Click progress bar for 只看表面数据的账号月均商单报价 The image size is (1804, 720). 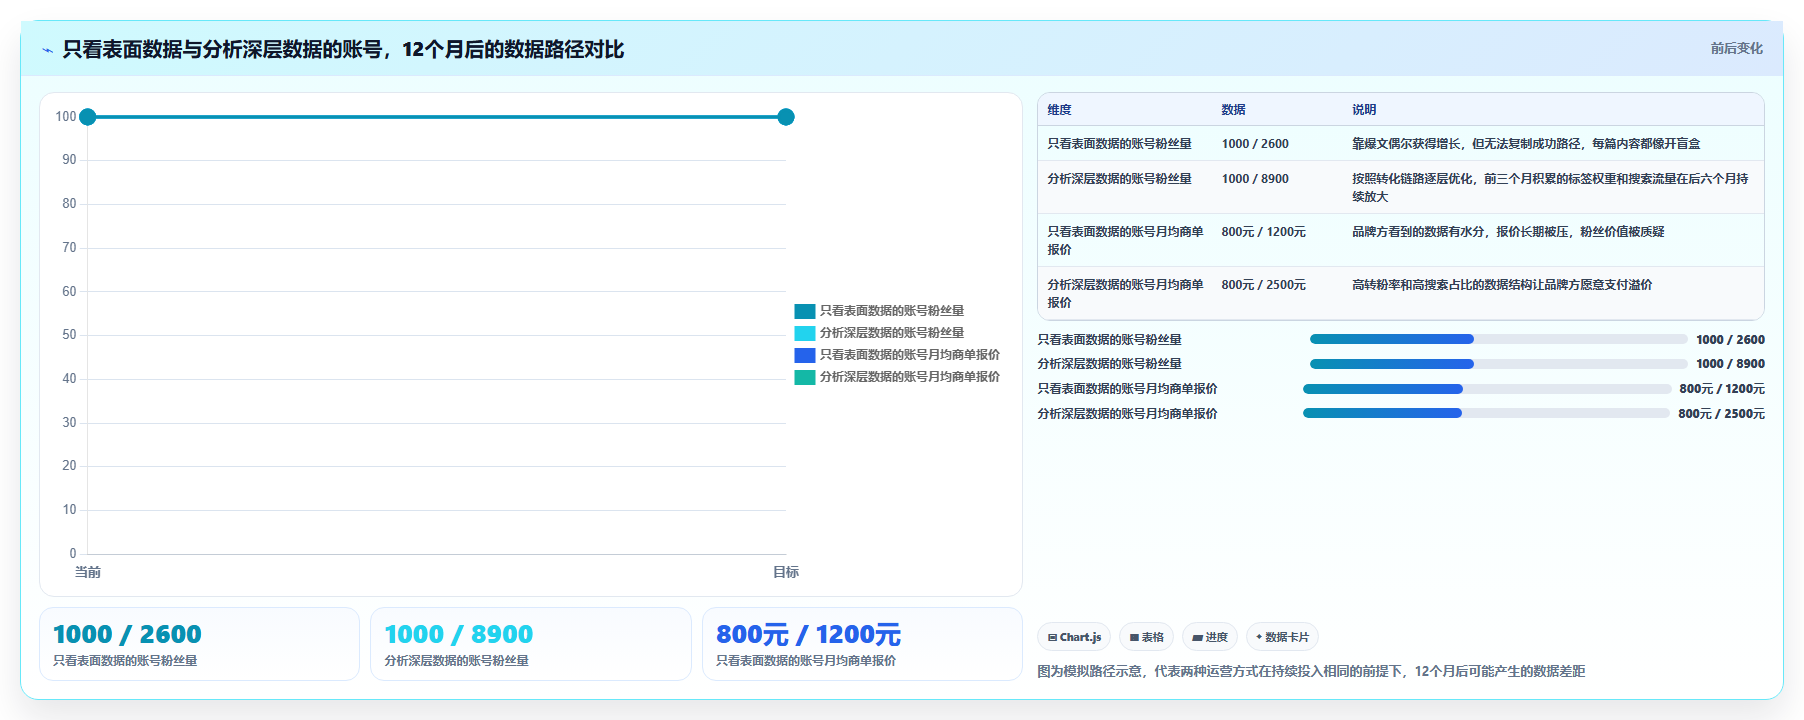[1486, 389]
